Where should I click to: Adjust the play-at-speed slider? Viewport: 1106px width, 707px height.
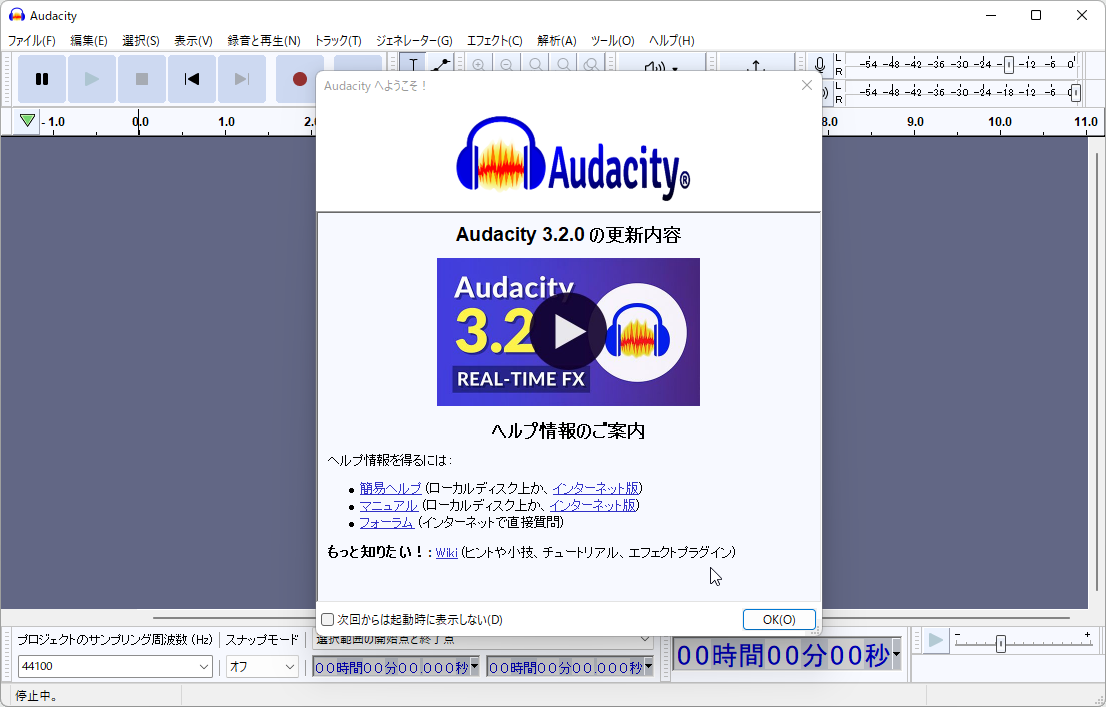(x=1003, y=643)
